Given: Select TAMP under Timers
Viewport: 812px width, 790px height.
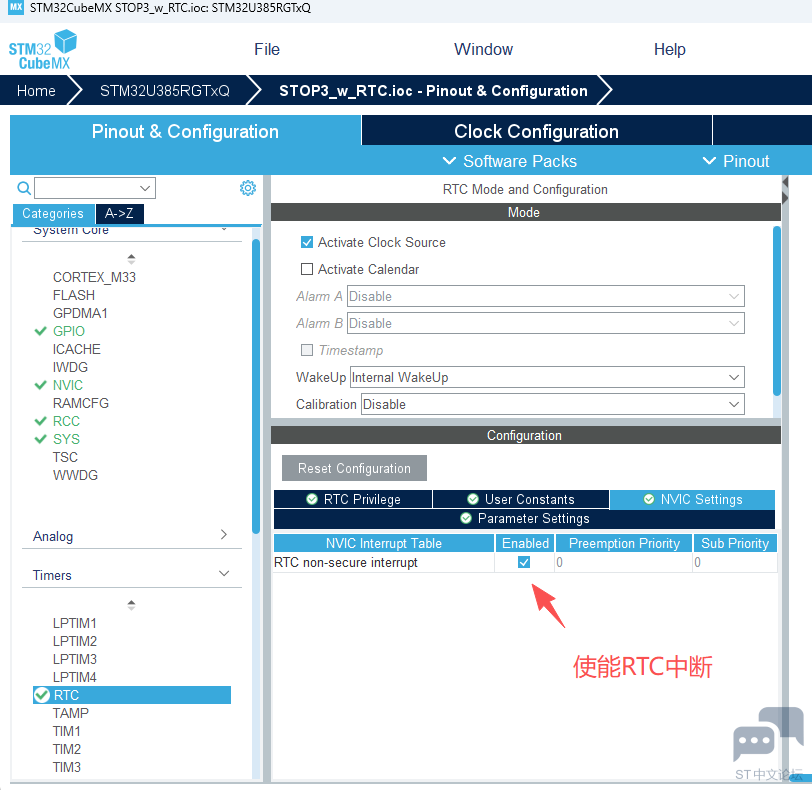Looking at the screenshot, I should click(70, 713).
